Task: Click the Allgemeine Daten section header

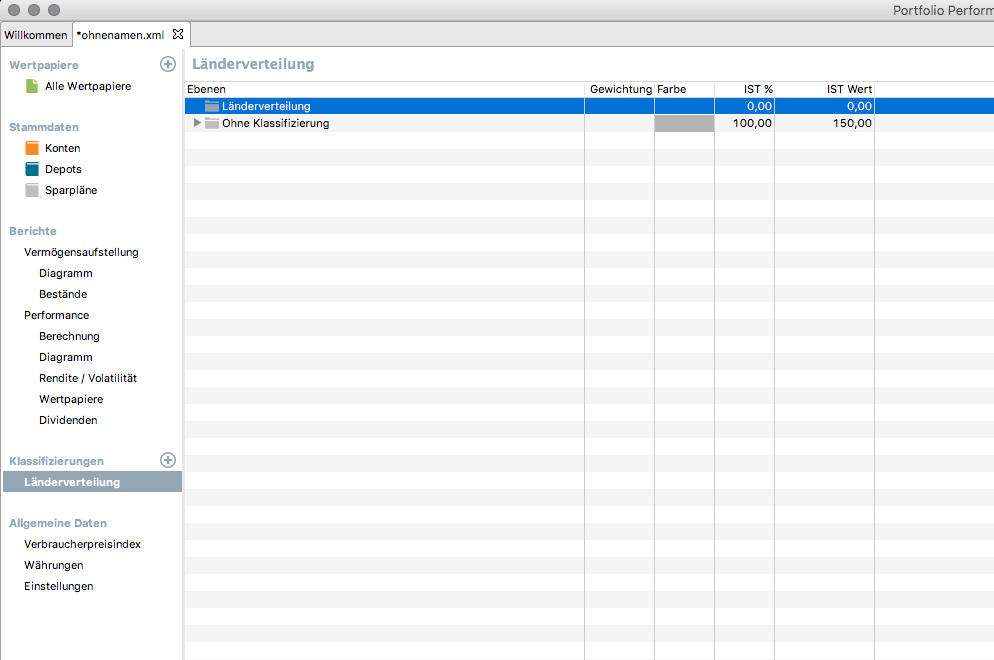Action: point(58,523)
